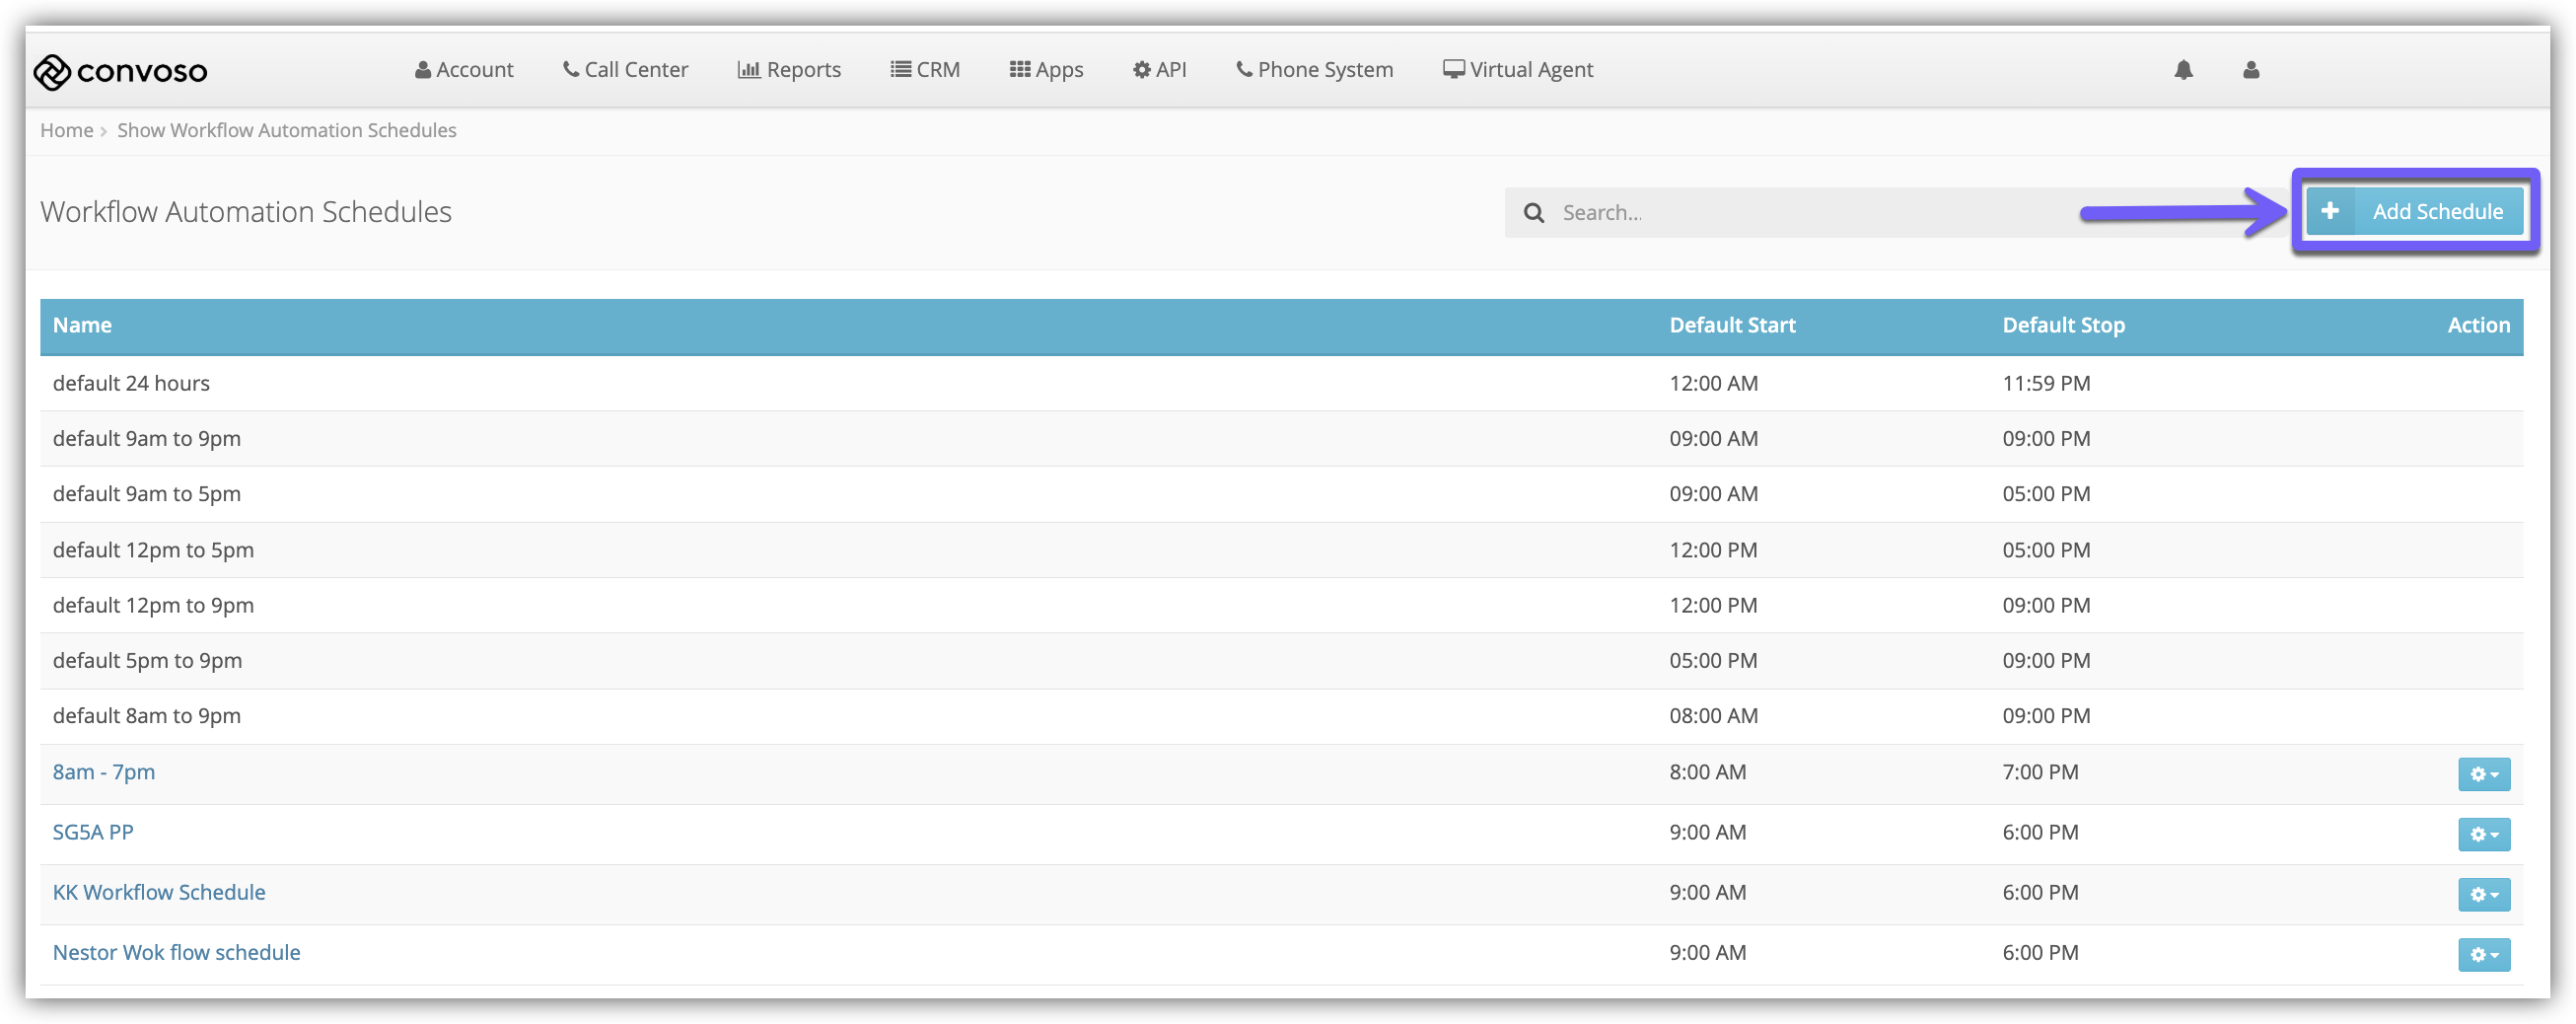Open the Apps menu
Image resolution: width=2576 pixels, height=1024 pixels.
coord(1046,70)
